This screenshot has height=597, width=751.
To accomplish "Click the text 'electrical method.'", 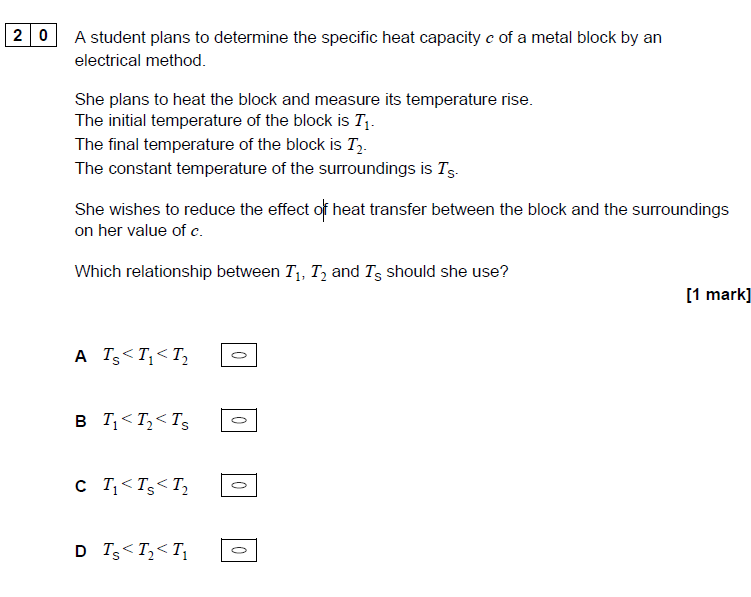I will tap(140, 60).
